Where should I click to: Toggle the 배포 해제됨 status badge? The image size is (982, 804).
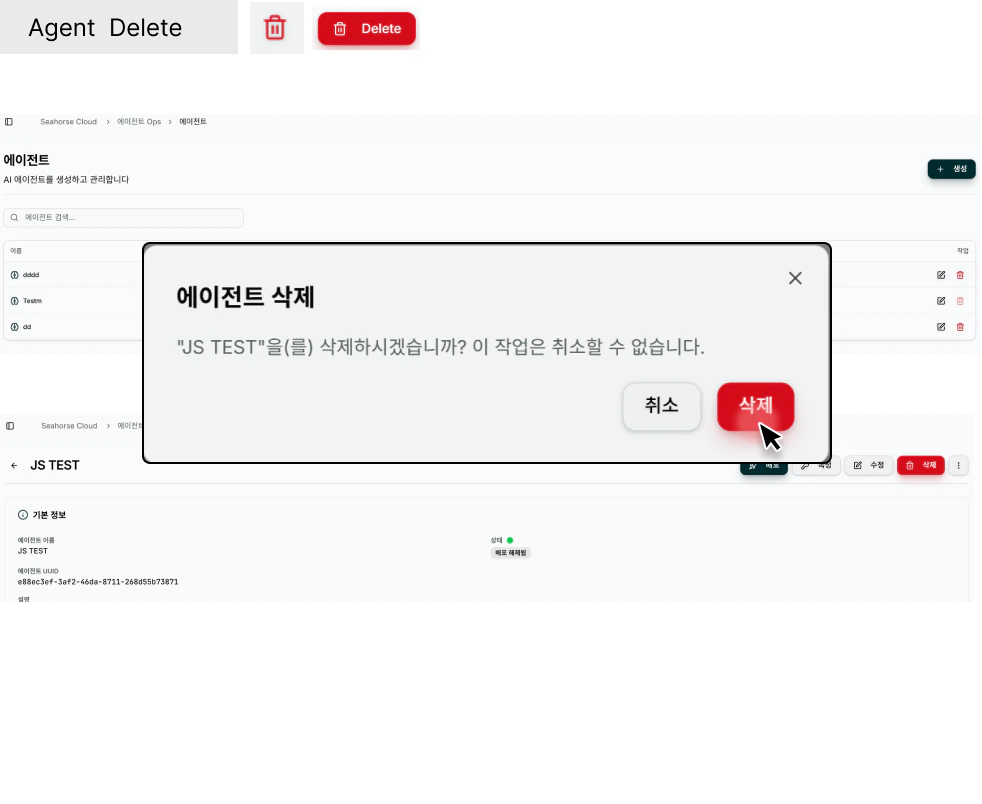pos(511,551)
